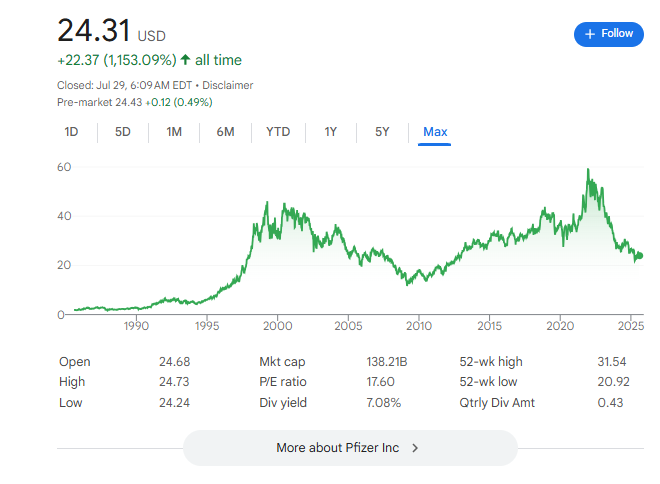Click the High value 24.73
This screenshot has width=660, height=484.
[174, 382]
